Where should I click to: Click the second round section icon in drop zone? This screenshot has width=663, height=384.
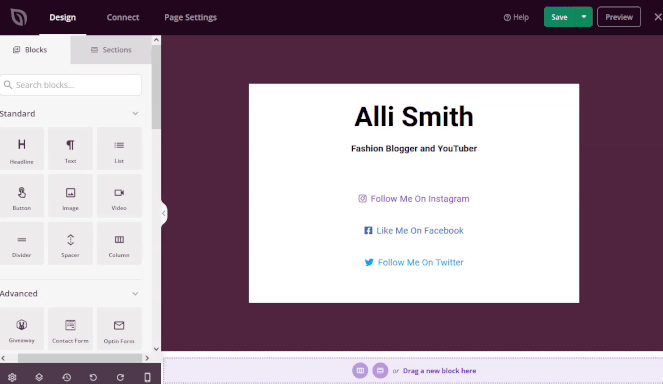pyautogui.click(x=380, y=370)
